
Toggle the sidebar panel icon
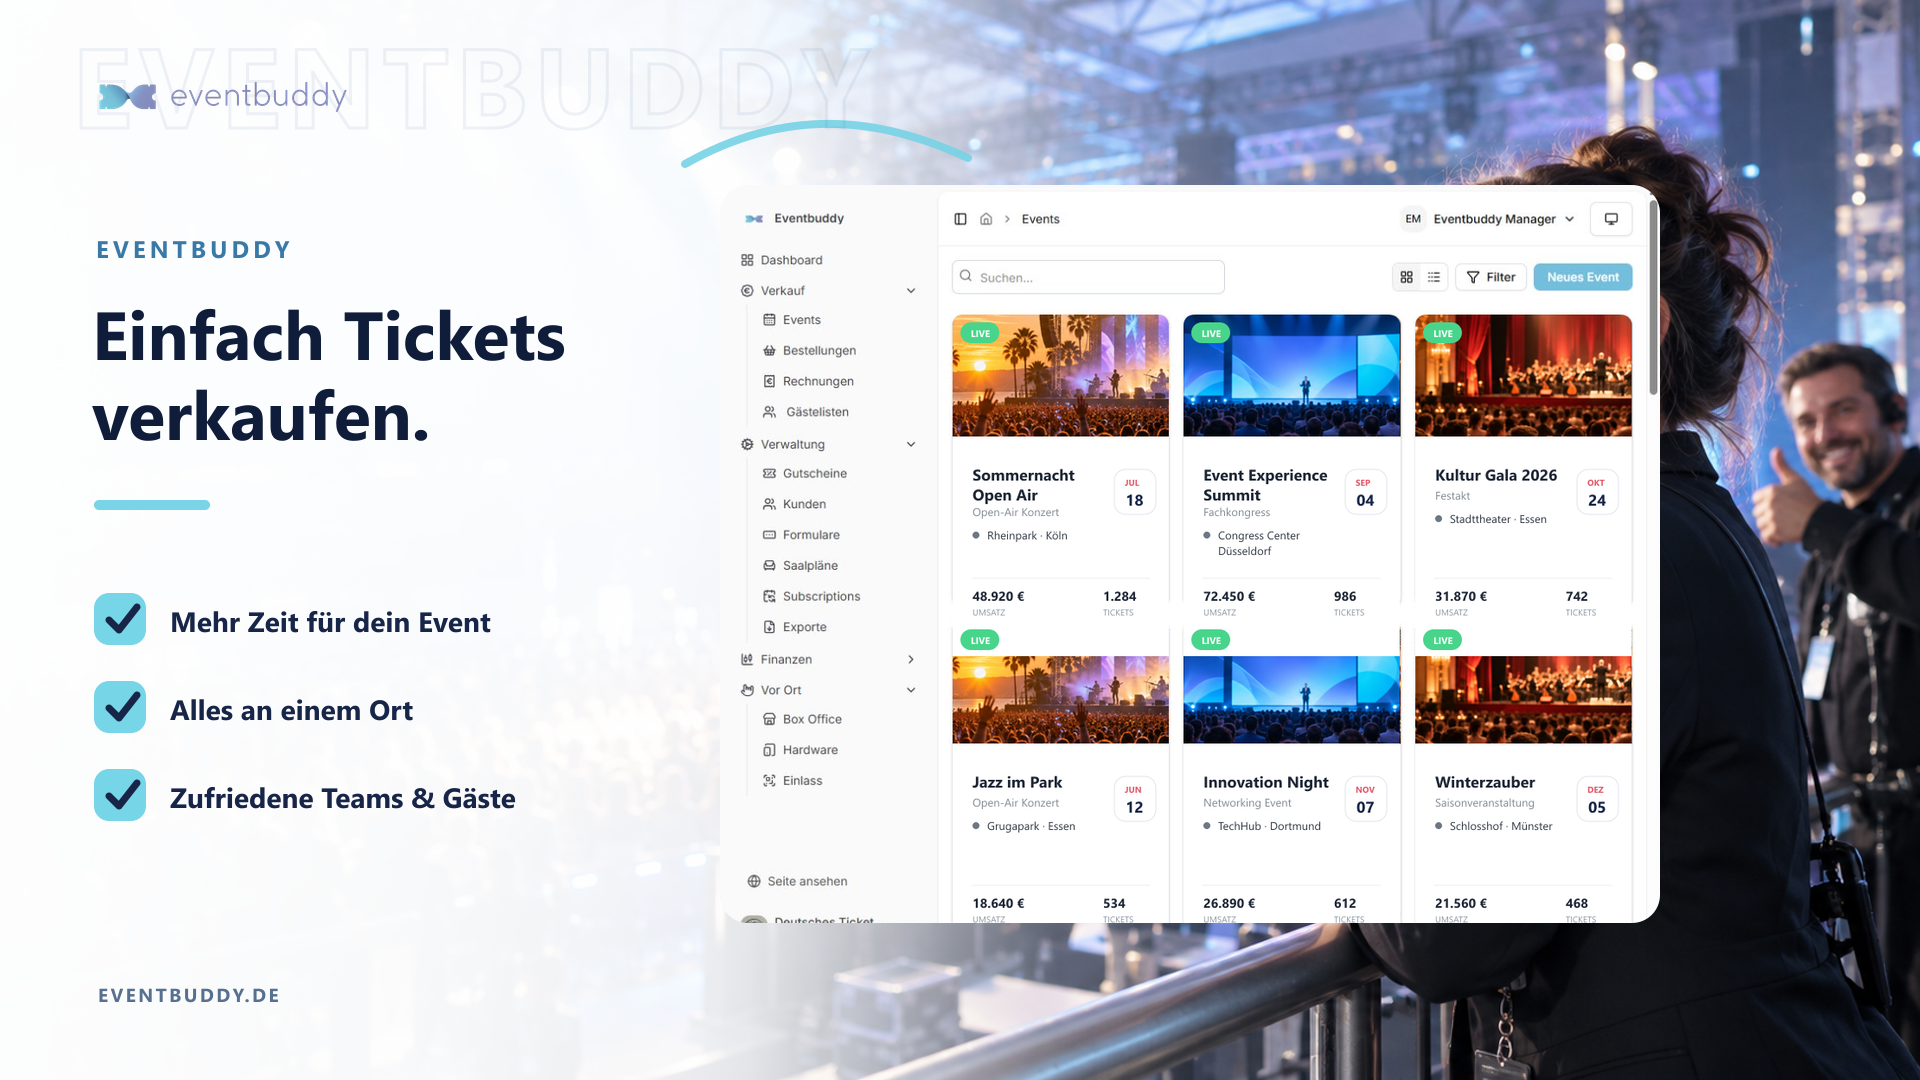click(960, 219)
